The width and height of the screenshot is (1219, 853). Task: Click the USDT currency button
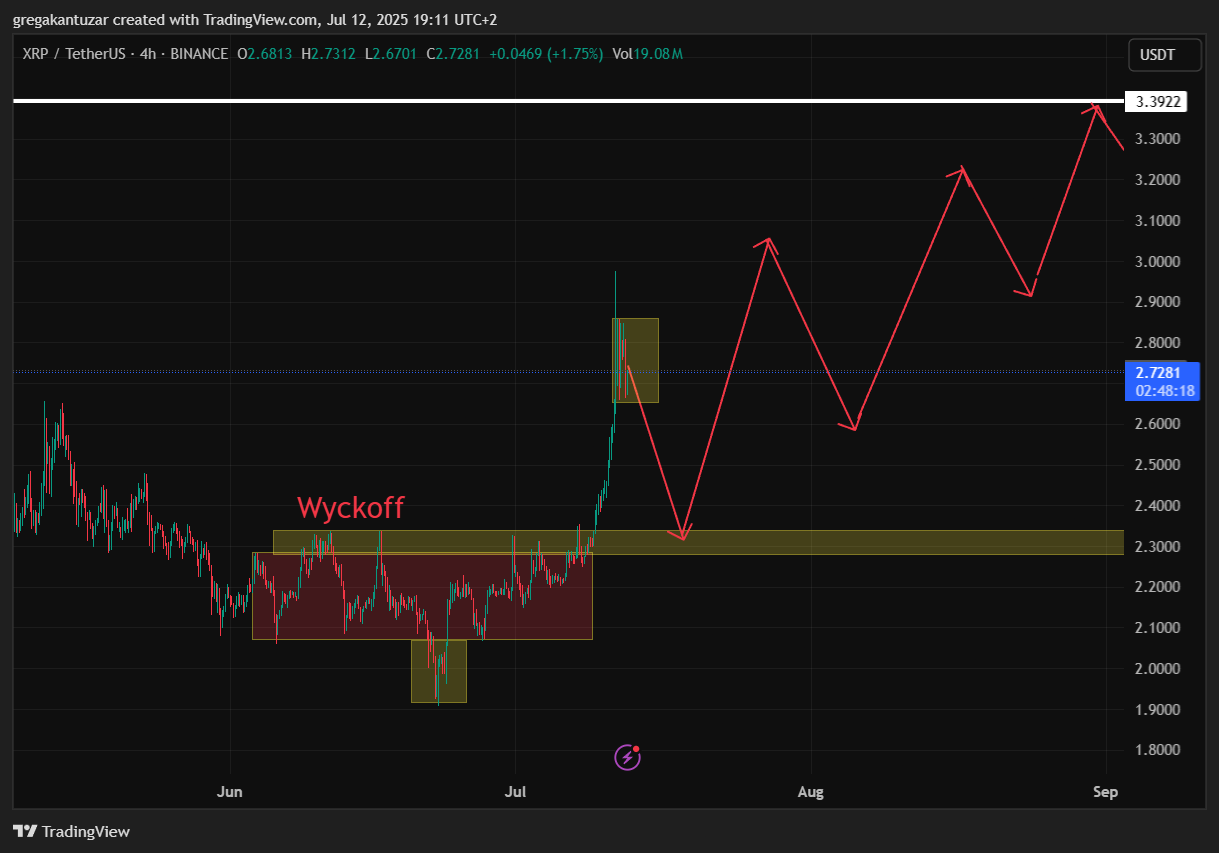pyautogui.click(x=1165, y=55)
